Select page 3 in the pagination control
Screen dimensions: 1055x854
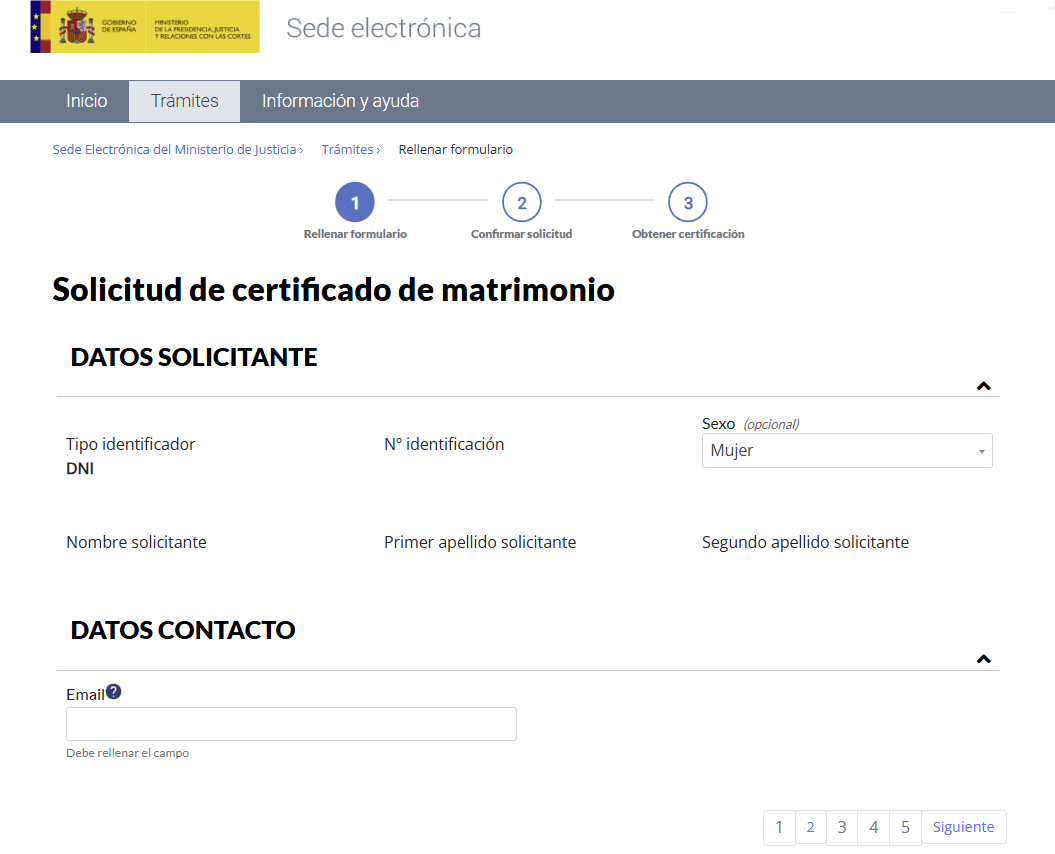(841, 827)
